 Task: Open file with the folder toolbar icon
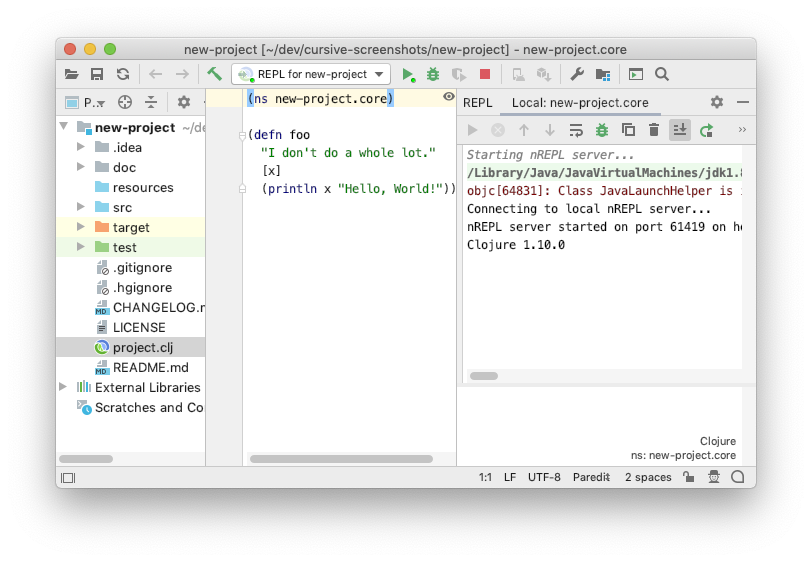71,75
